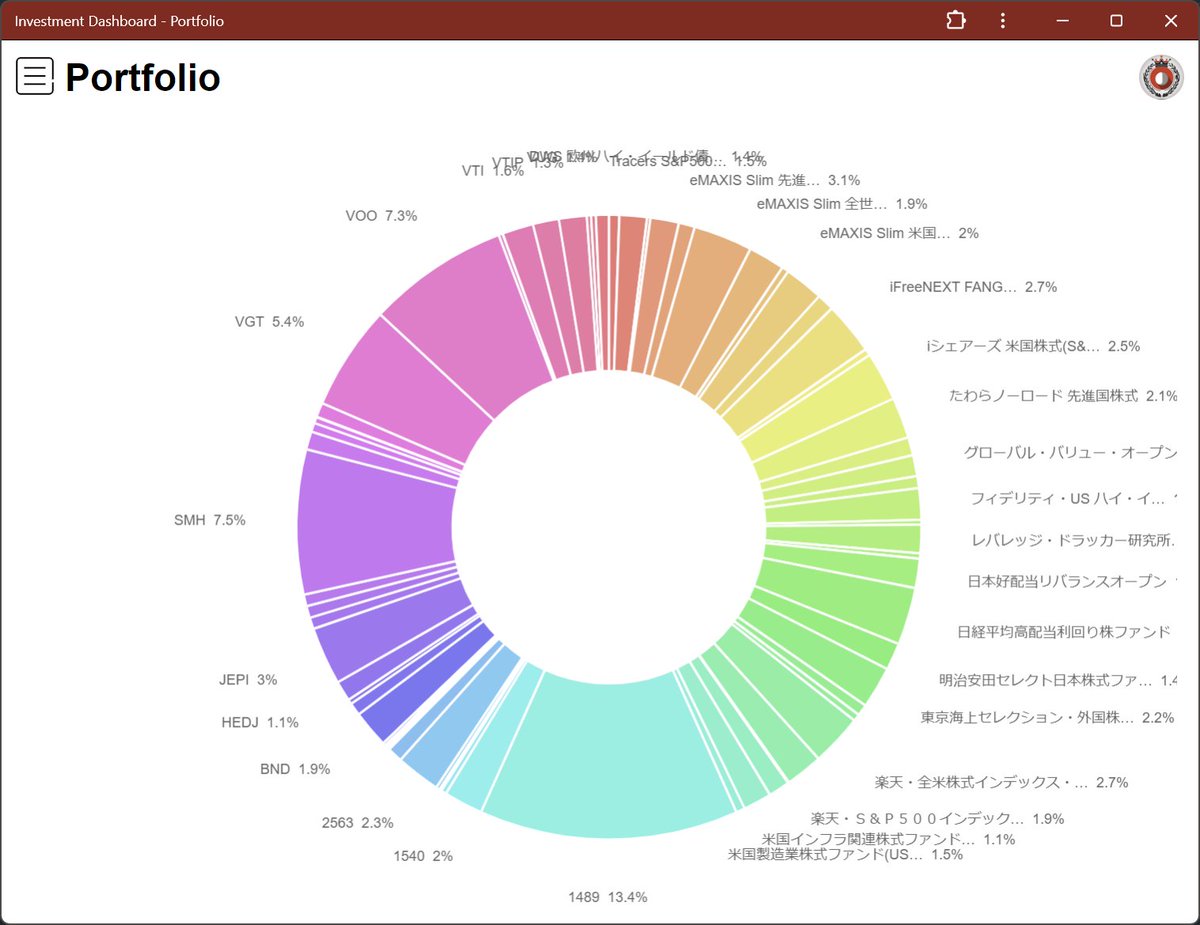
Task: Click the JEPI 3% label
Action: (248, 680)
